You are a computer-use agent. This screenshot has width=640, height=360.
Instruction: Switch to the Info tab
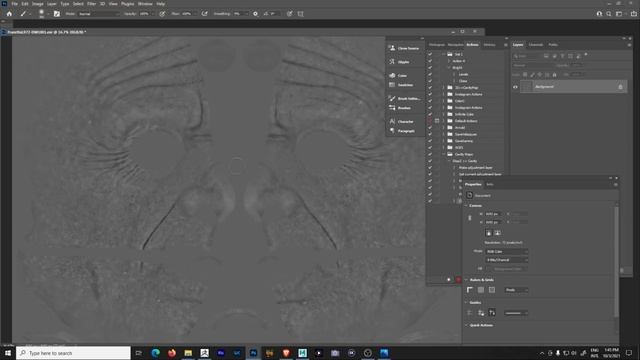coord(490,184)
